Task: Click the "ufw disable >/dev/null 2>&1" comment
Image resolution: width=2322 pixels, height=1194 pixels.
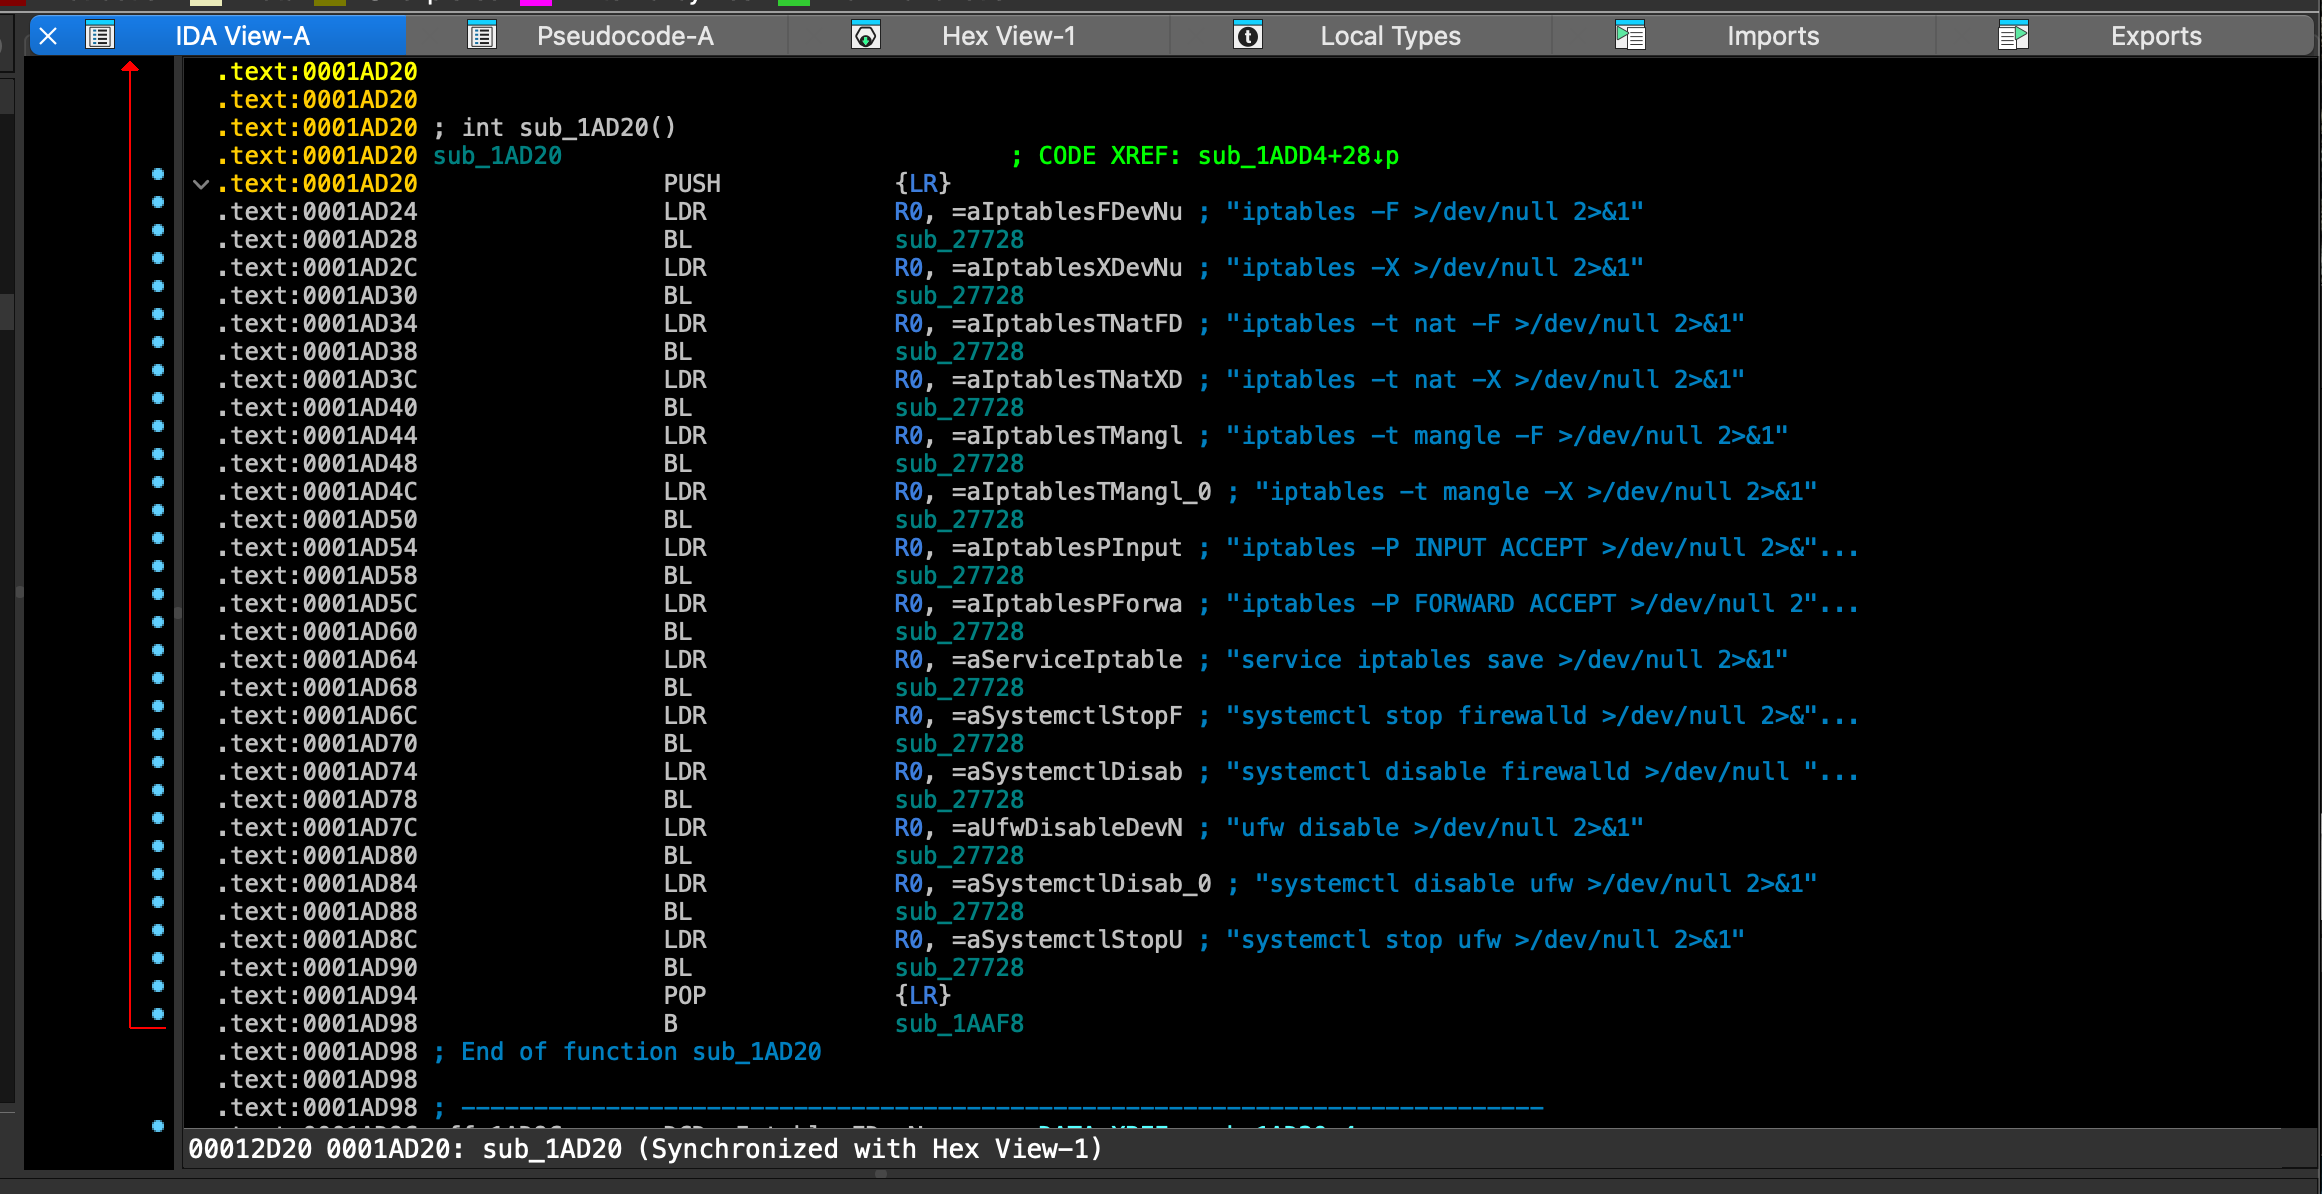Action: 1435,828
